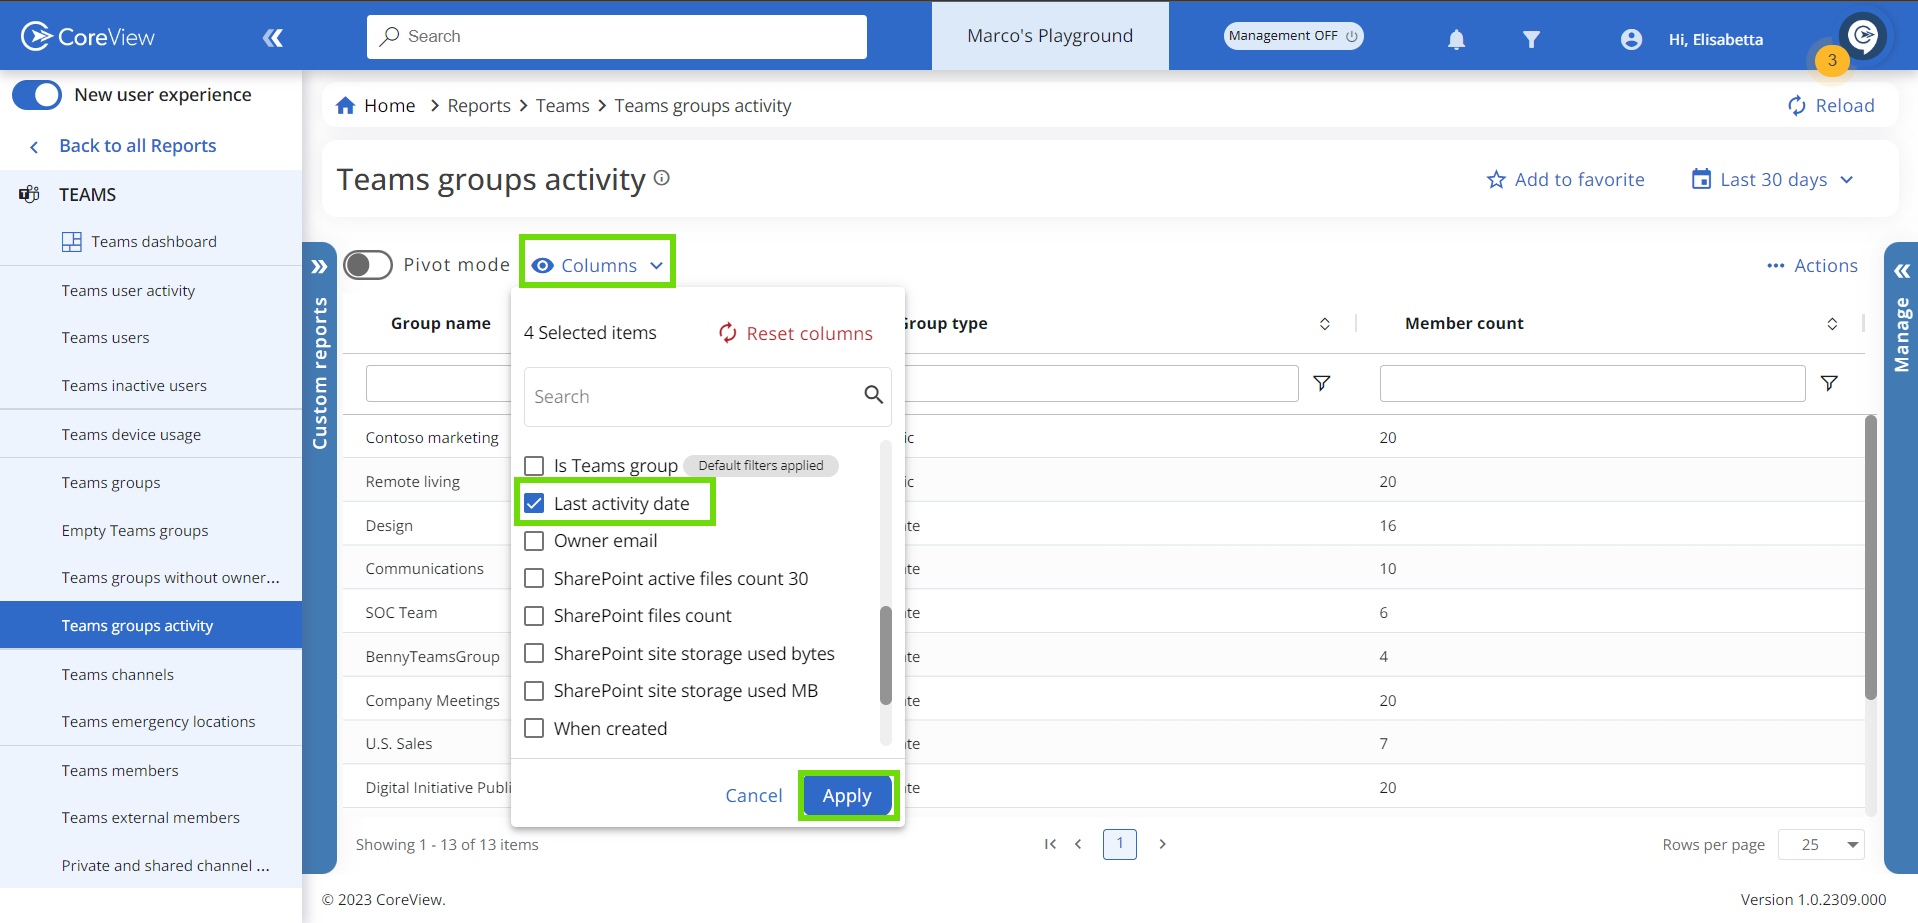Select page 1 button
The width and height of the screenshot is (1918, 923).
pyautogui.click(x=1120, y=844)
